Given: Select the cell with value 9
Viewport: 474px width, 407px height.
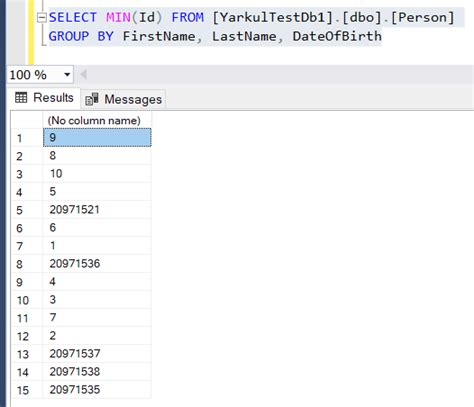Looking at the screenshot, I should (97, 137).
